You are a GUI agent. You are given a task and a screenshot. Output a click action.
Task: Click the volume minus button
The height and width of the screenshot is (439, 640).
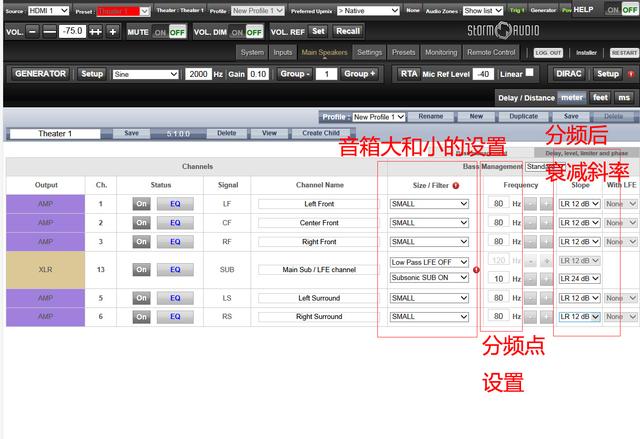31,31
